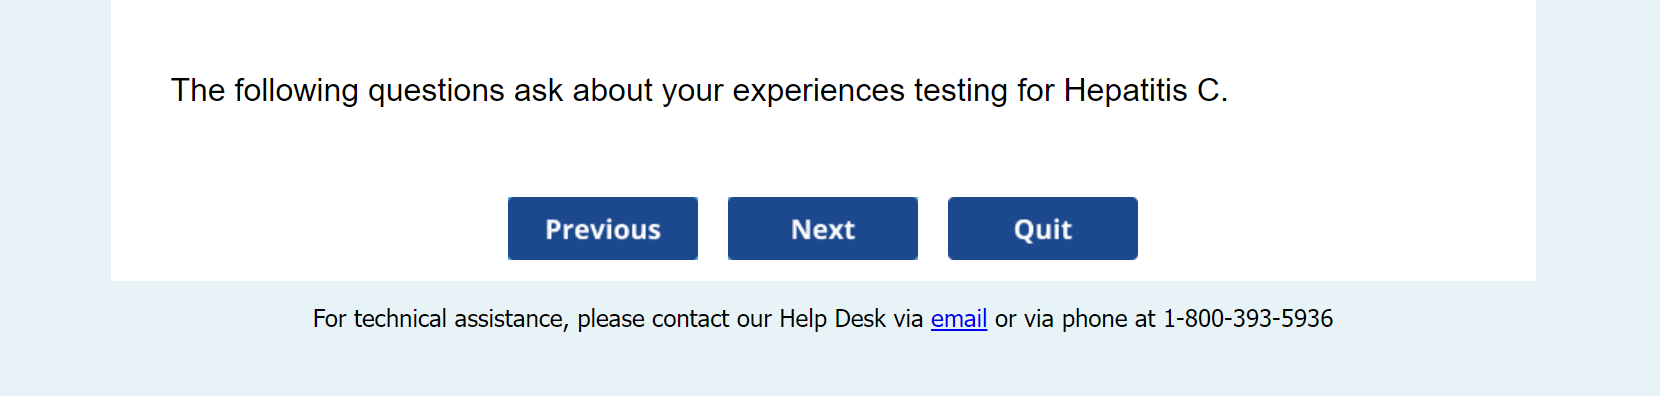Select the blue Next navigation button

(822, 229)
